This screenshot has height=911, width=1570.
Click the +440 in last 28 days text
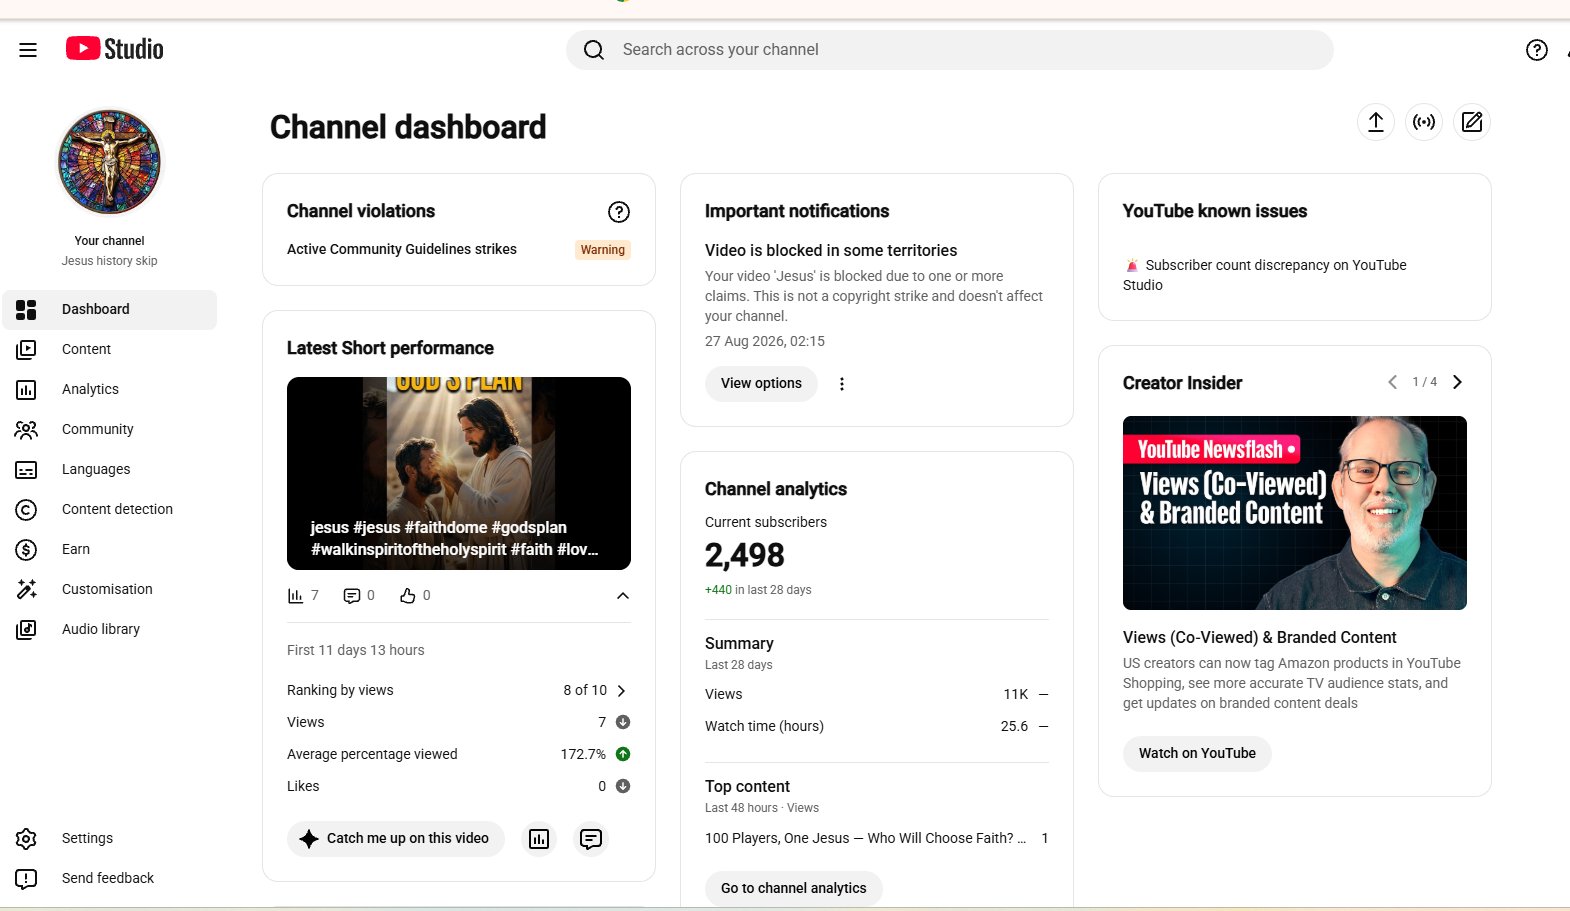758,590
